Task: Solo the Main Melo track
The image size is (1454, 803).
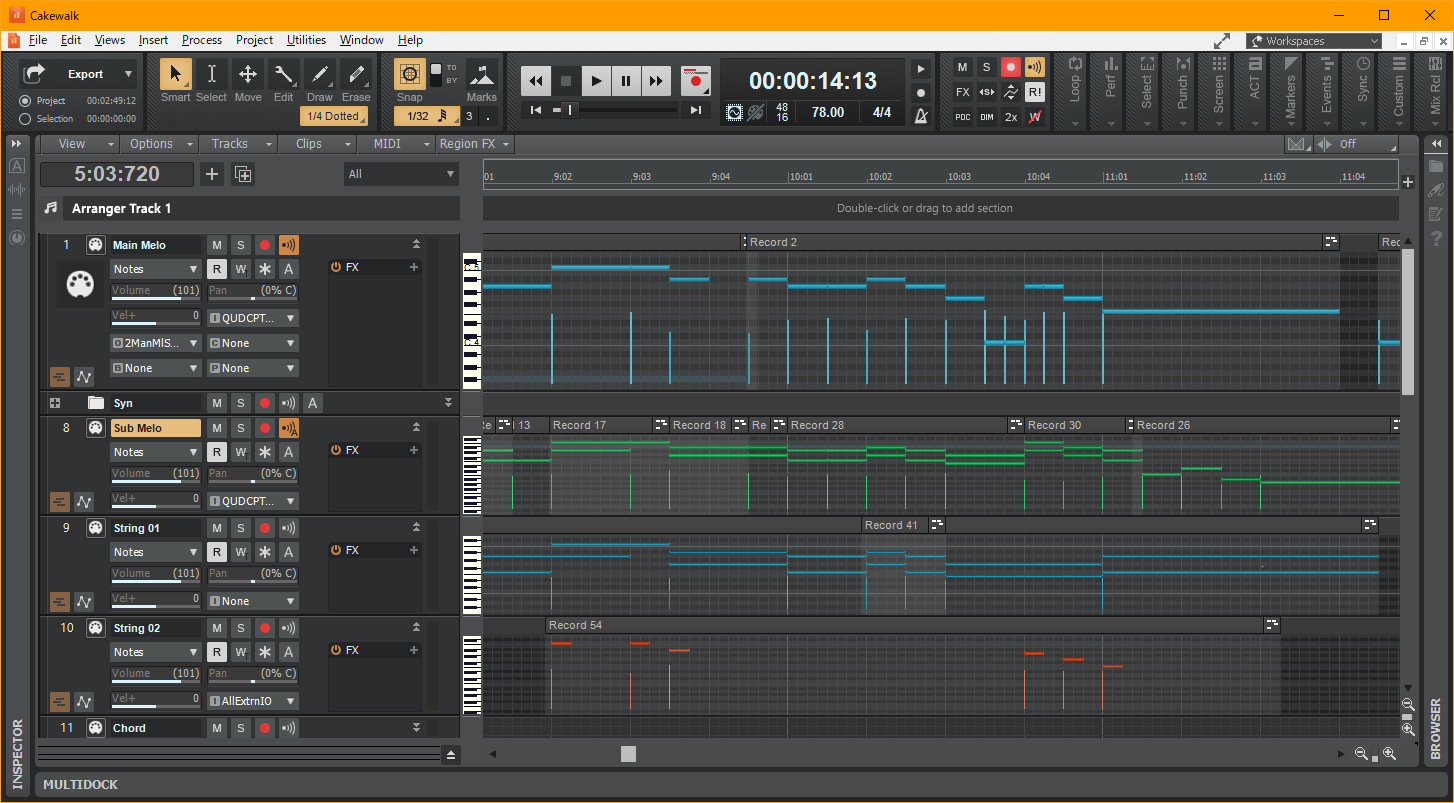Action: coord(241,245)
